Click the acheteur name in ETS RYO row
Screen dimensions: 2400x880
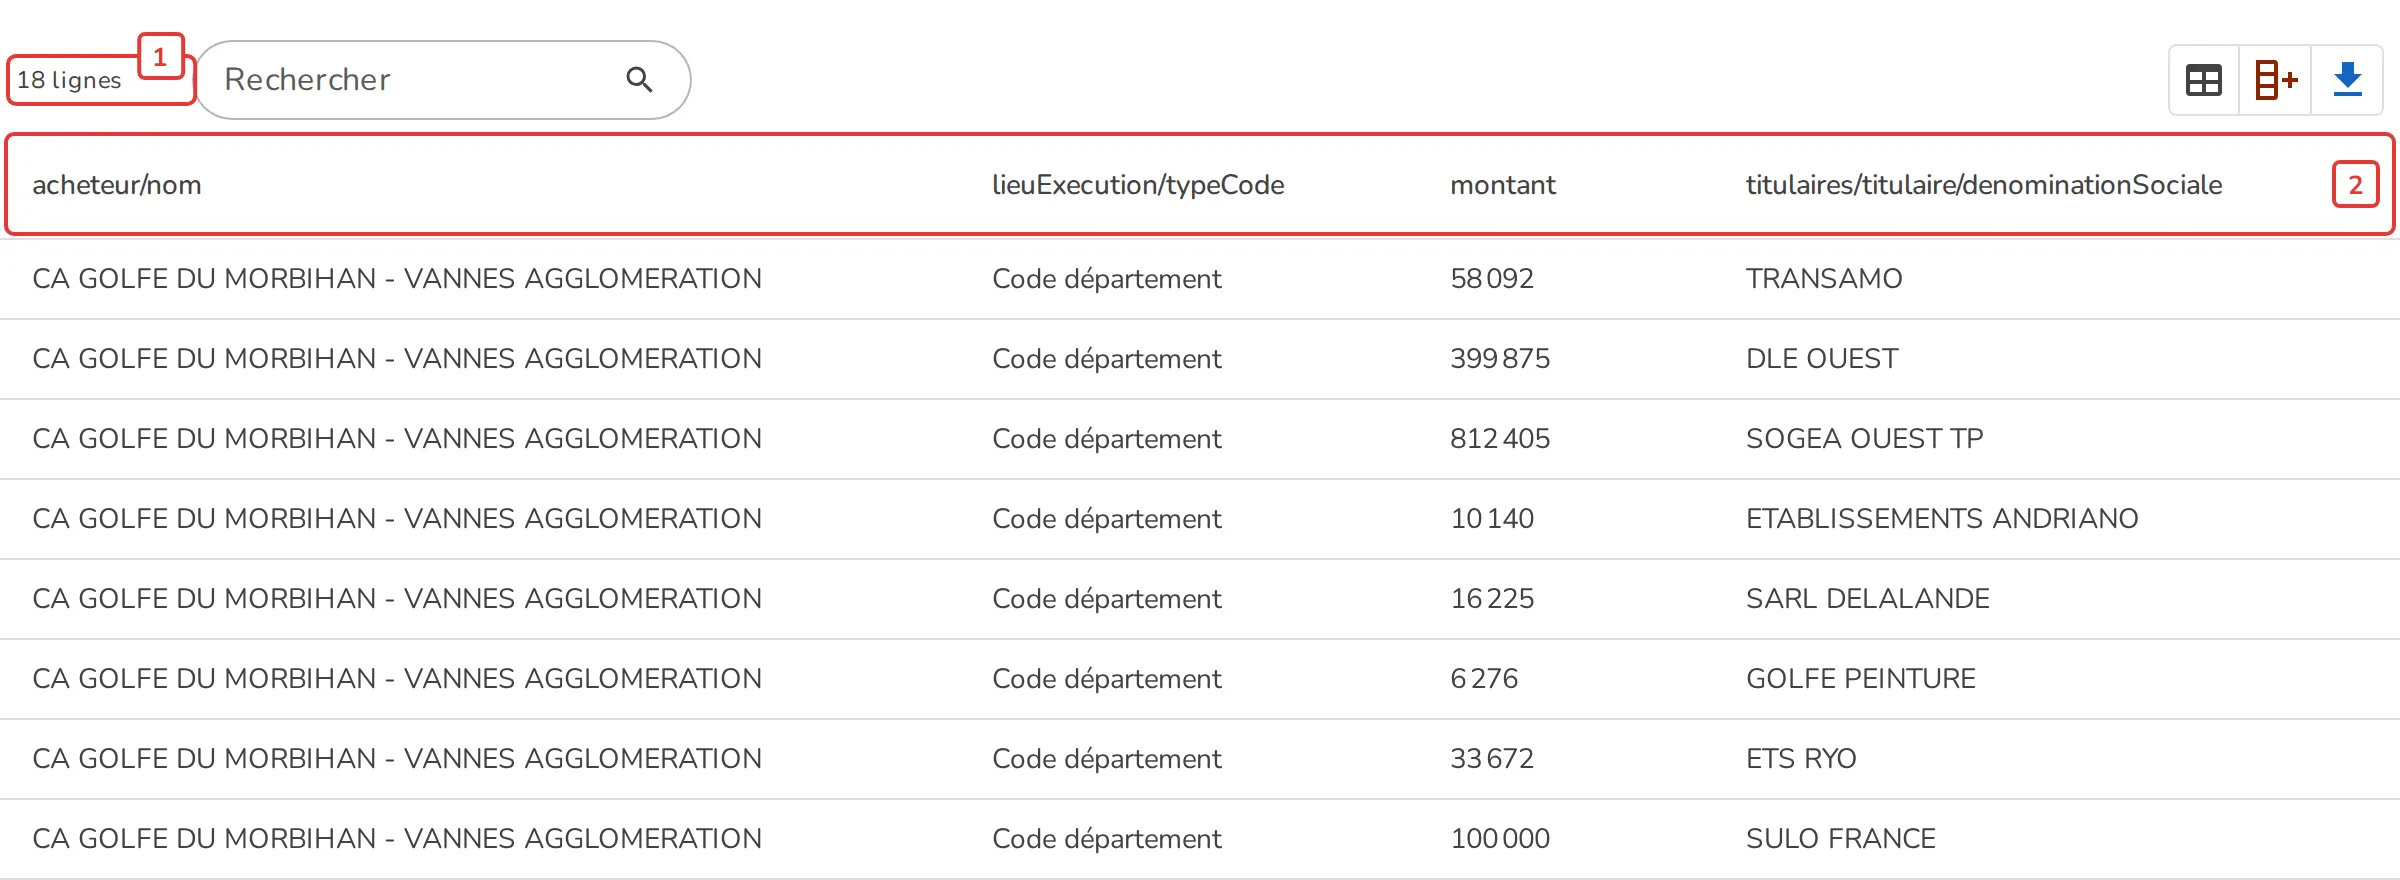(397, 759)
